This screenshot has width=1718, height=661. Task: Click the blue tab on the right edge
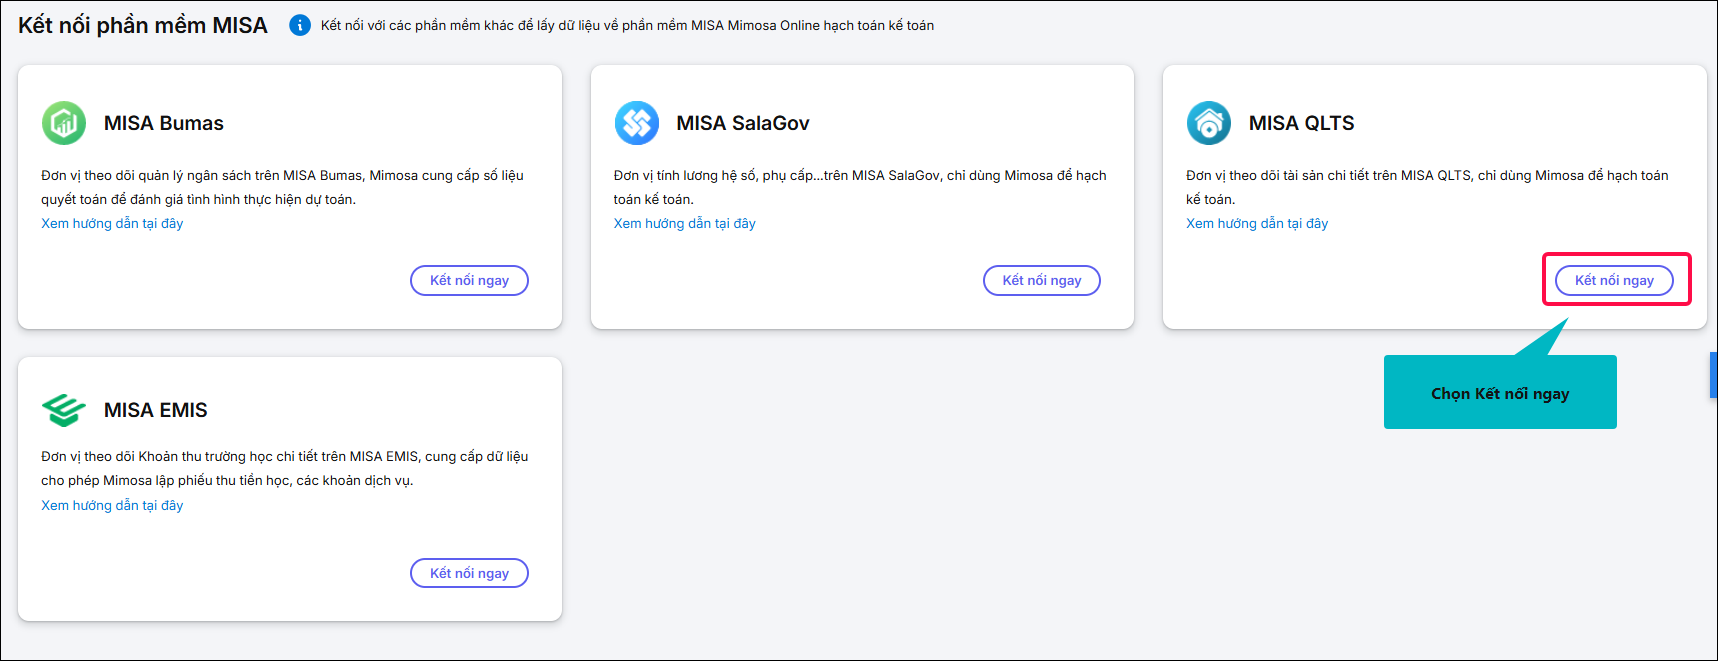(x=1713, y=375)
